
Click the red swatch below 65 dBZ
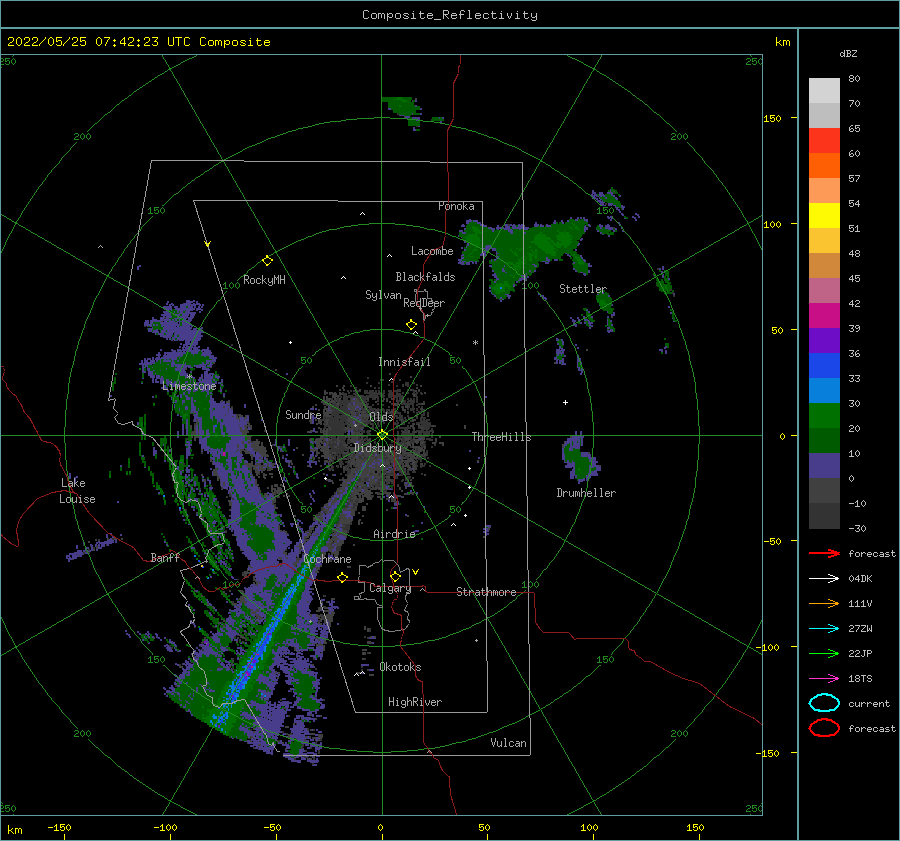click(x=824, y=140)
